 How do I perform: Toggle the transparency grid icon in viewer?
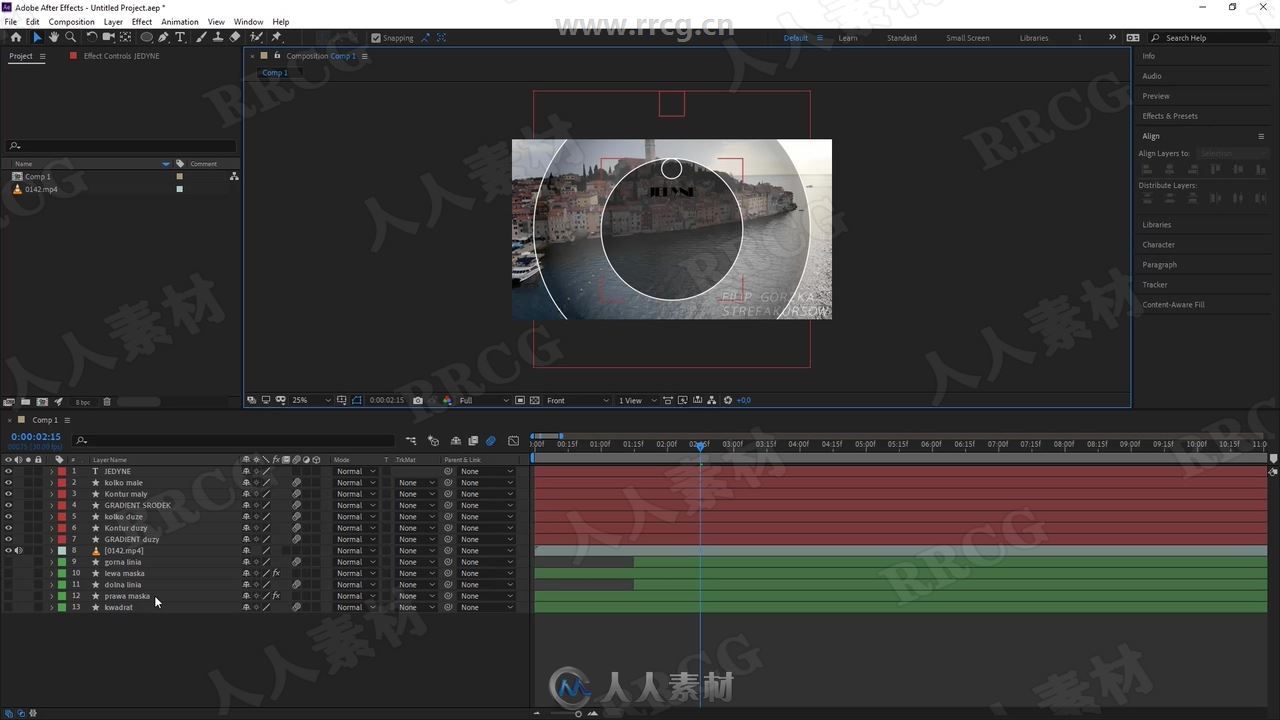535,400
